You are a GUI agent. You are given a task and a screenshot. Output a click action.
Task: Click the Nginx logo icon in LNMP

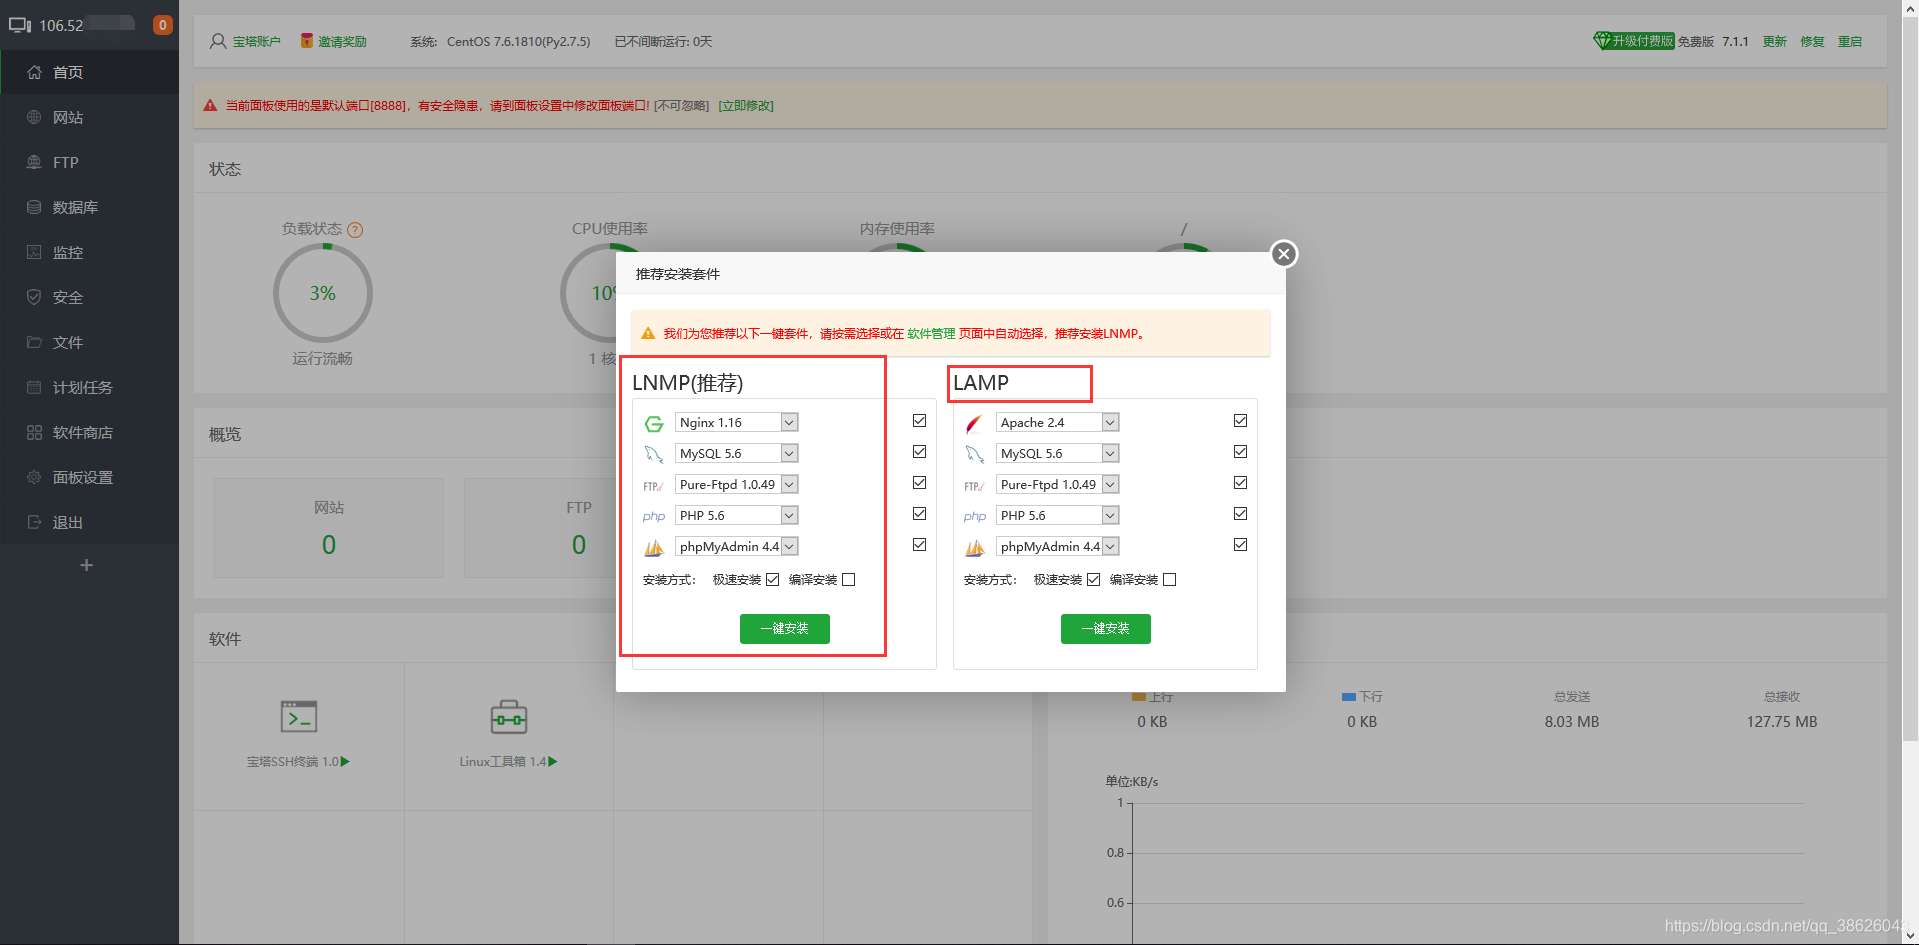(x=654, y=424)
